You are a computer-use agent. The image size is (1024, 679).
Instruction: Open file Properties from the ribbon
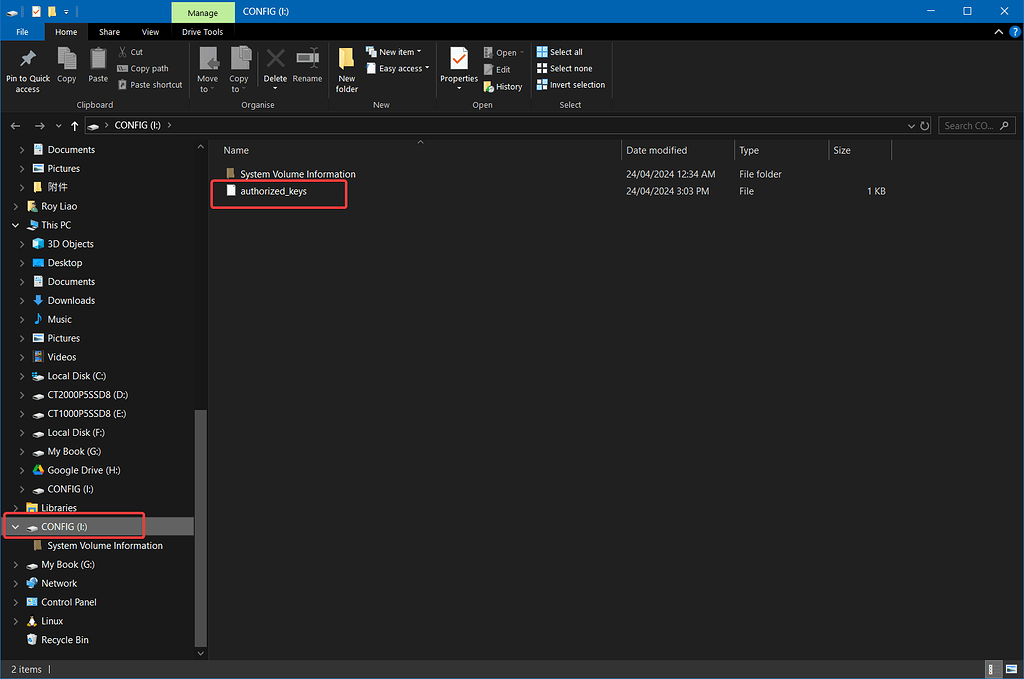(458, 66)
